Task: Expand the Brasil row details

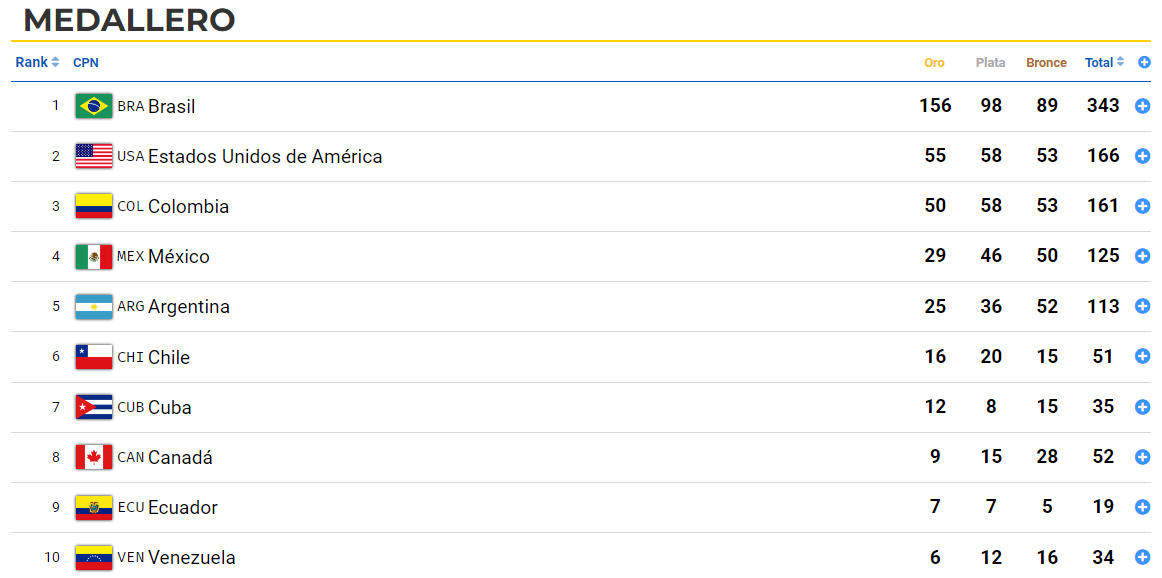Action: pyautogui.click(x=1142, y=107)
